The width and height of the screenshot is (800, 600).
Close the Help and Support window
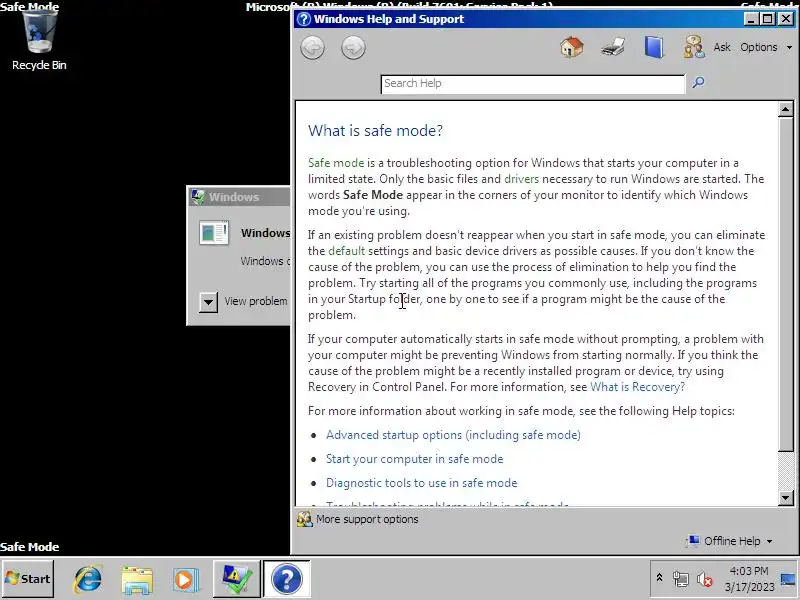[x=786, y=19]
